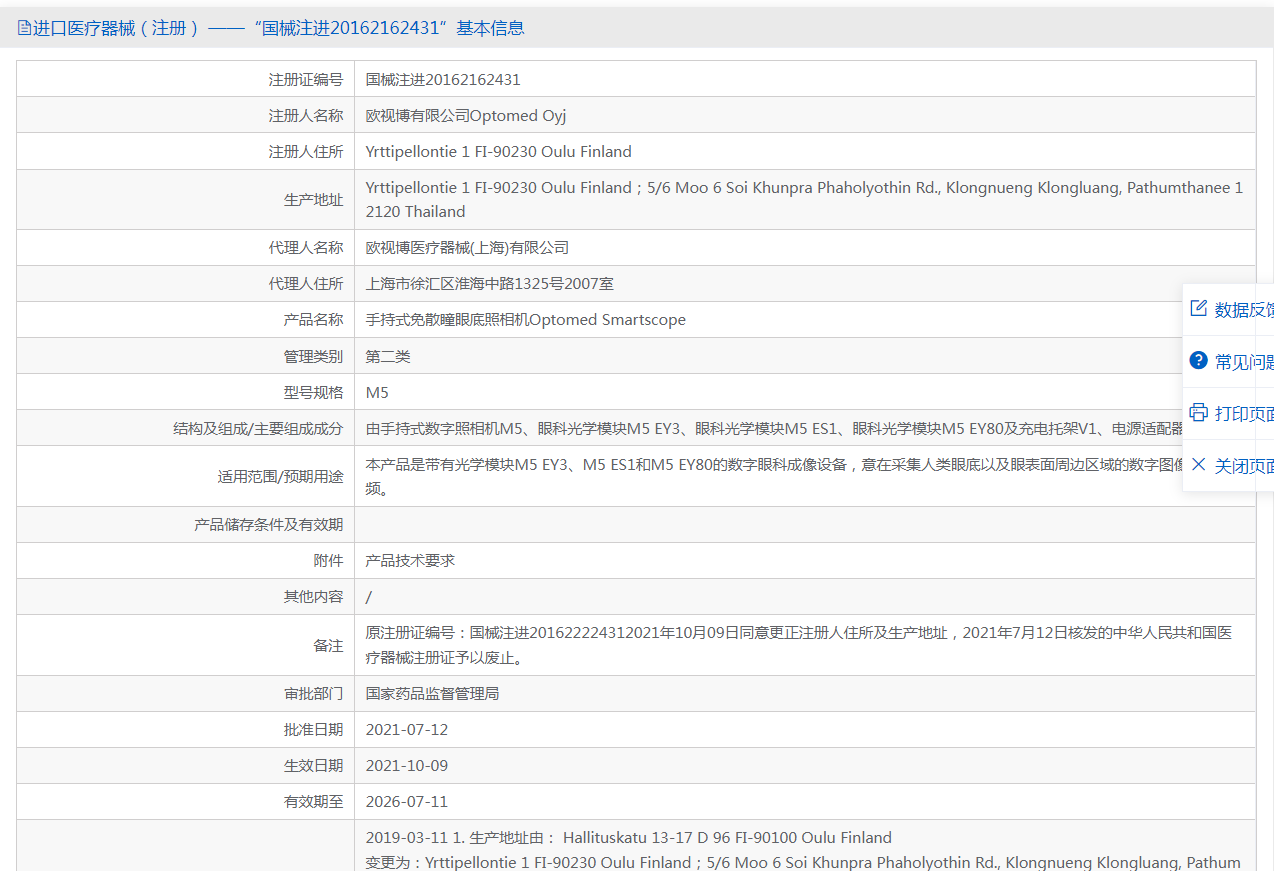Click expiry date 2026-07-11
This screenshot has height=871, width=1274.
click(407, 802)
